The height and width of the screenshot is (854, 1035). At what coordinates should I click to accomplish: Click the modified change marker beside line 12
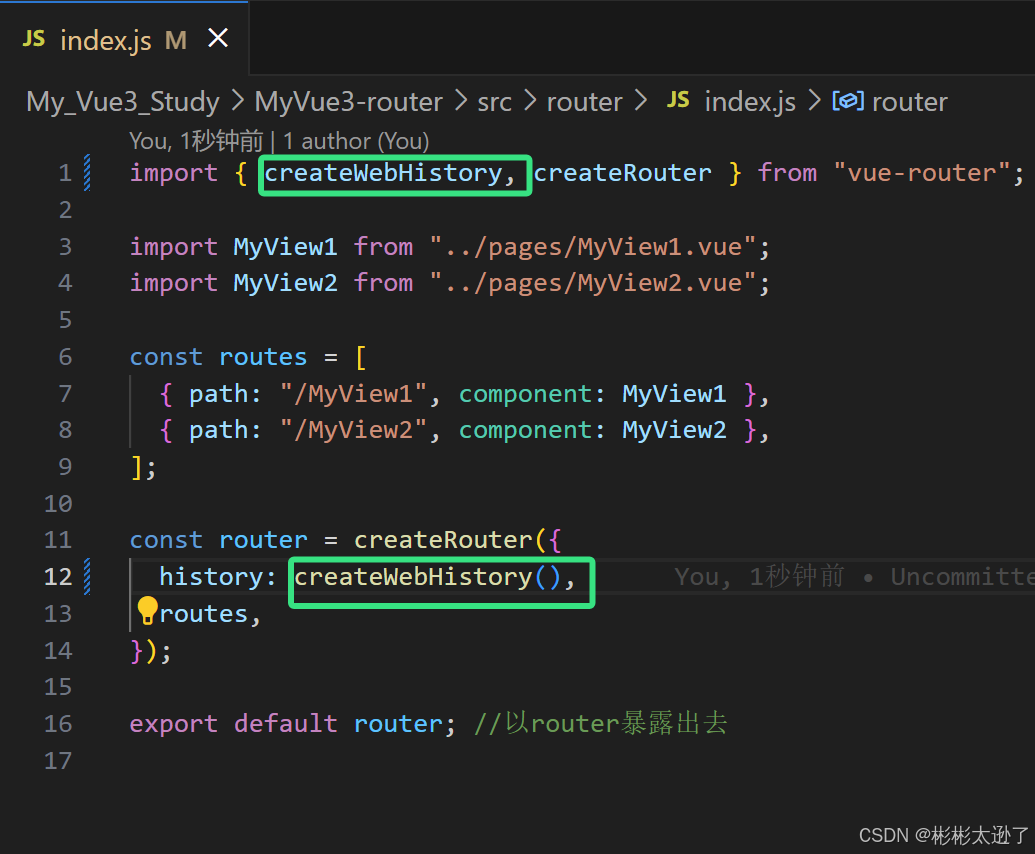coord(87,576)
